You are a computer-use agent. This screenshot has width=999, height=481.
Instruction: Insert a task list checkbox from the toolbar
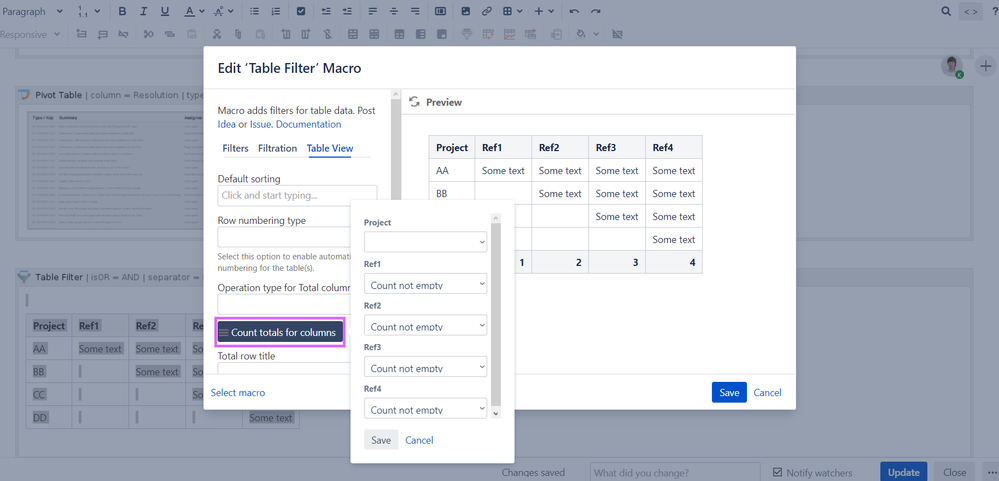click(x=301, y=11)
